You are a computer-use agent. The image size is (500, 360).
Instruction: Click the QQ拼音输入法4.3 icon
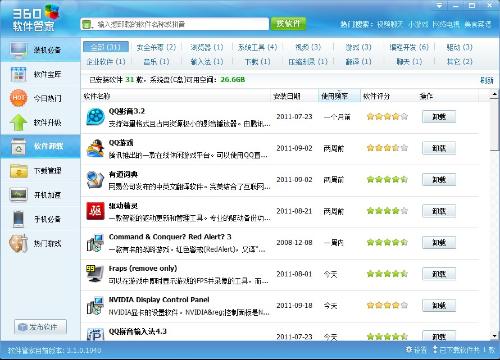click(95, 334)
